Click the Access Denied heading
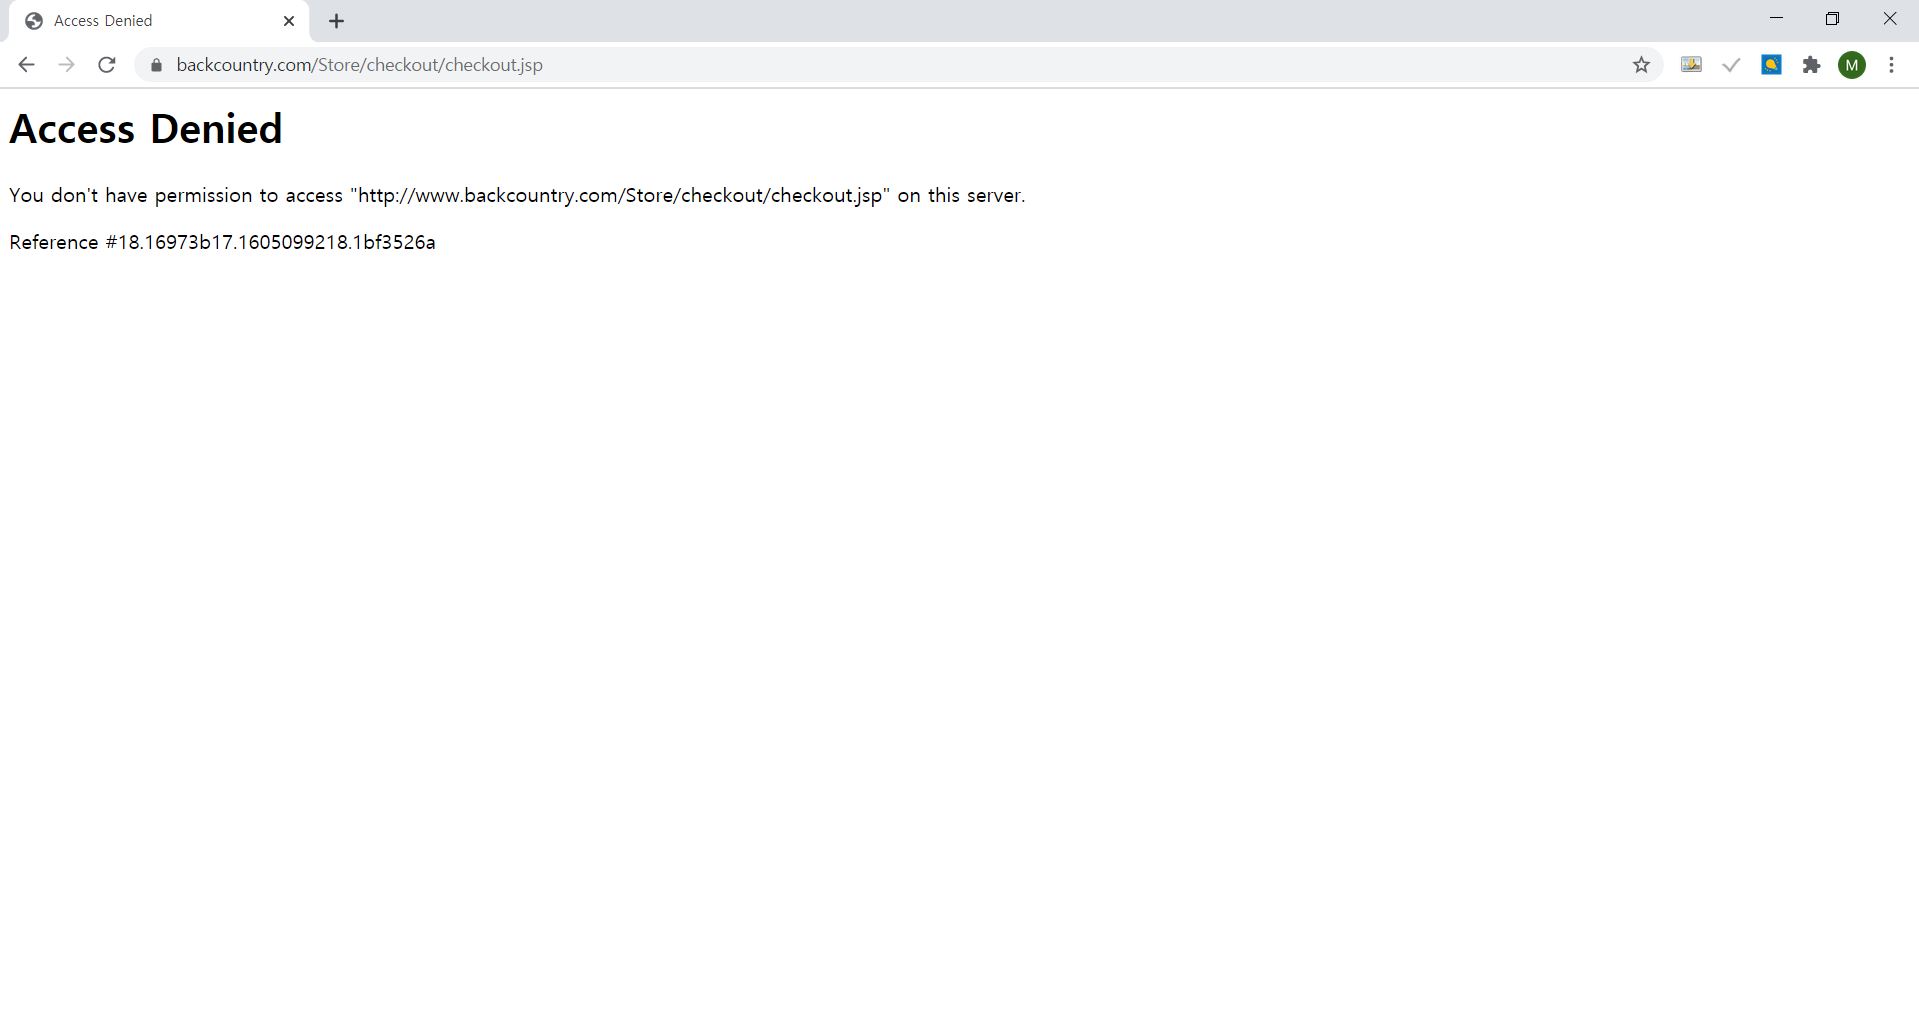 pos(146,129)
